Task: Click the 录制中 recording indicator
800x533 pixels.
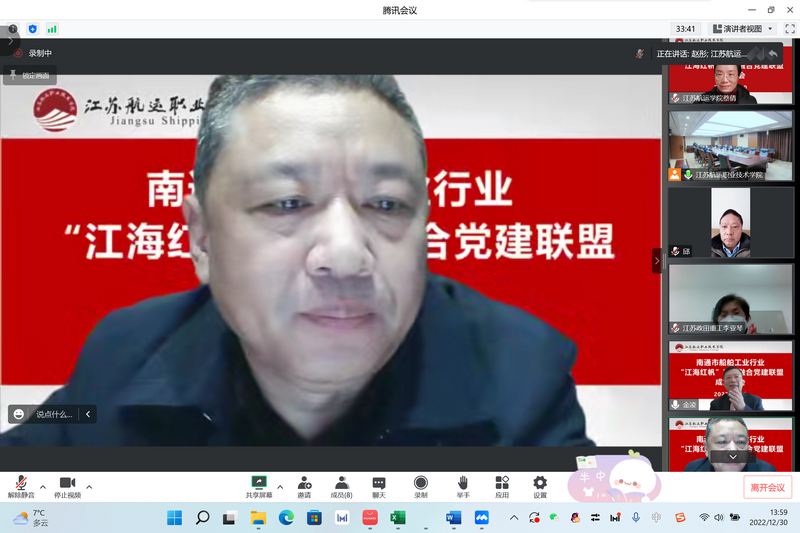Action: 34,53
